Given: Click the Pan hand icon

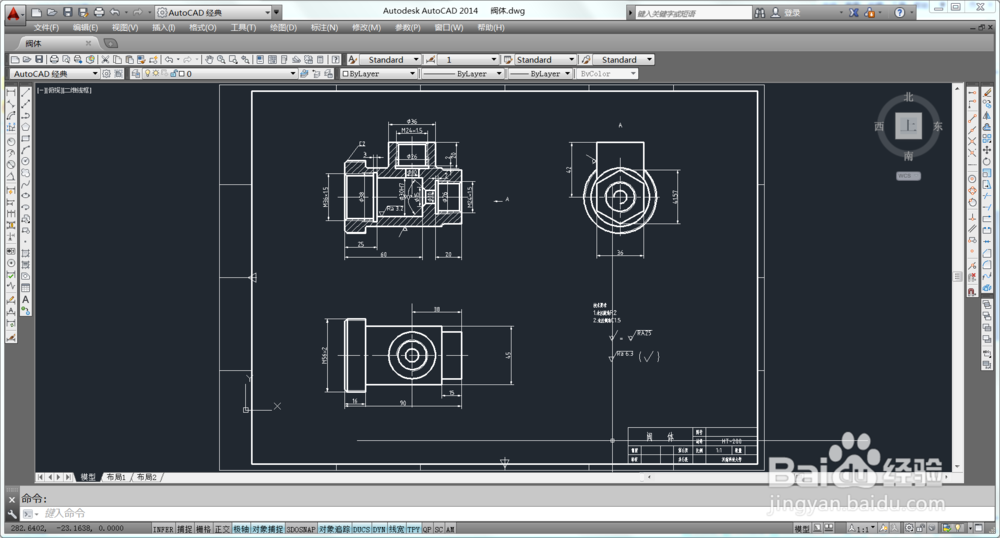Looking at the screenshot, I should [x=209, y=59].
